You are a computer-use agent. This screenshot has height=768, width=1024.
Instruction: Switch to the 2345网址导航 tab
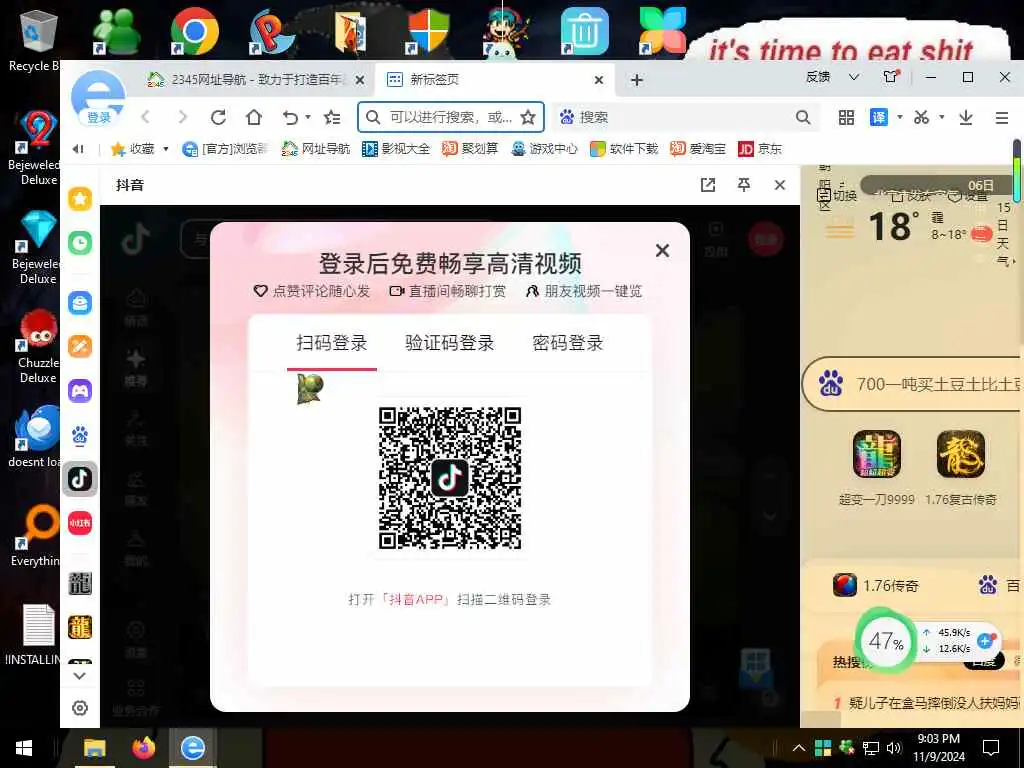point(255,80)
